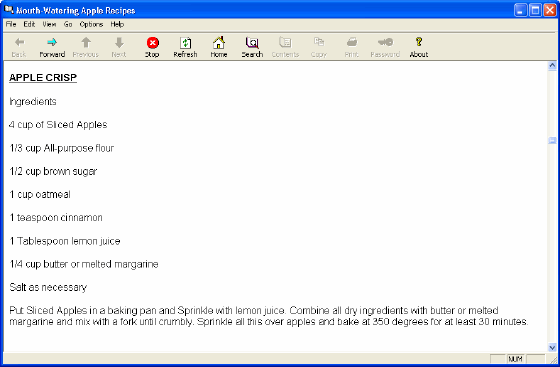This screenshot has width=560, height=367.
Task: Click the scrollbar up arrow
Action: click(552, 66)
